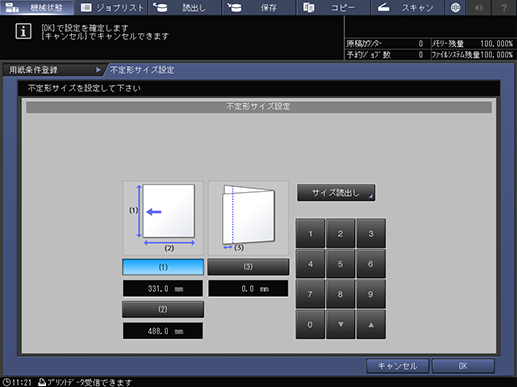Cancel with the キャンセル button
This screenshot has height=387, width=517.
[x=397, y=366]
